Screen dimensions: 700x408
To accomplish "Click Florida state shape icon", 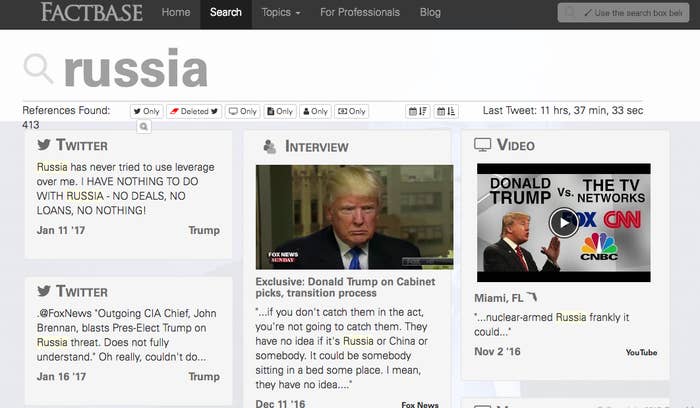I will [531, 297].
